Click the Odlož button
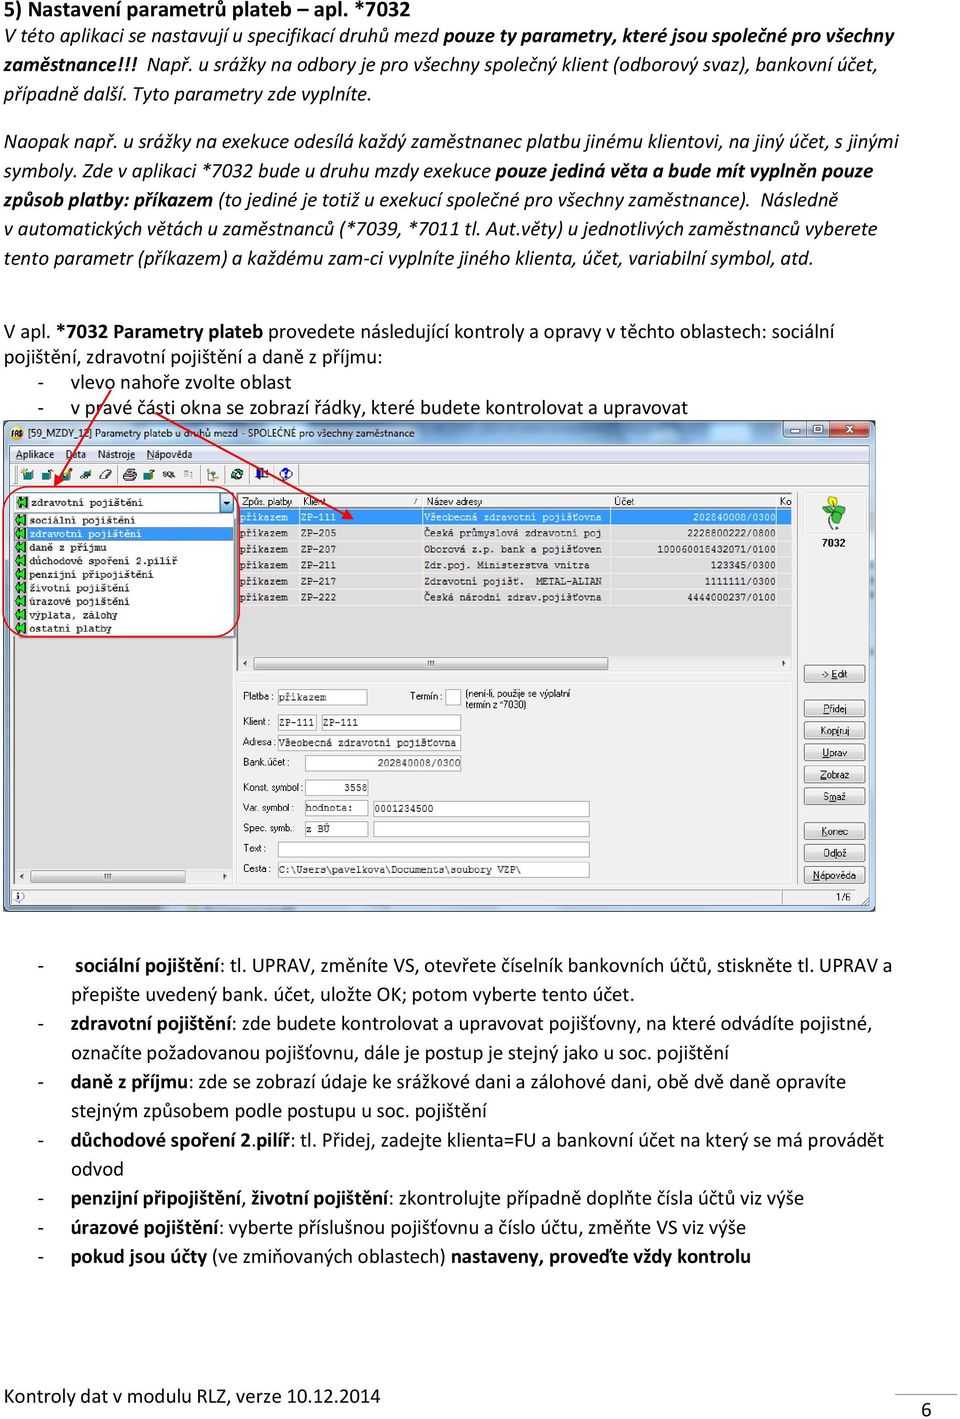This screenshot has height=1419, width=960. tap(834, 852)
